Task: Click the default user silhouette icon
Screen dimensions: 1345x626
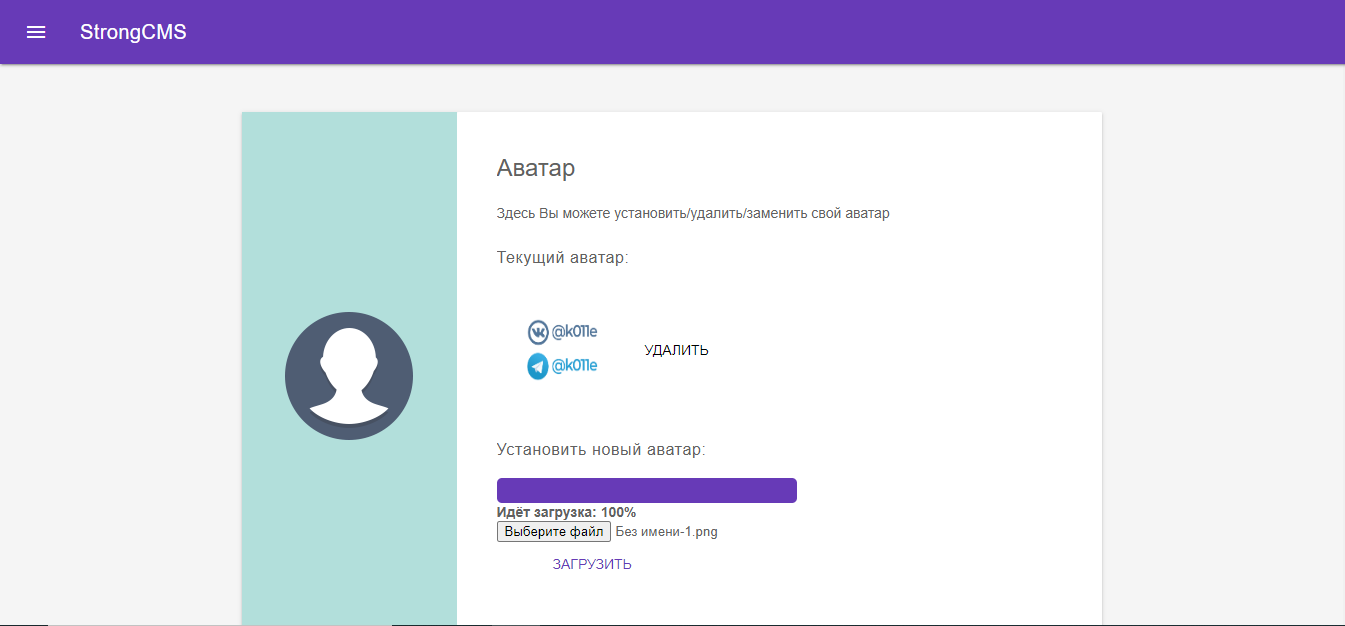Action: pos(349,376)
